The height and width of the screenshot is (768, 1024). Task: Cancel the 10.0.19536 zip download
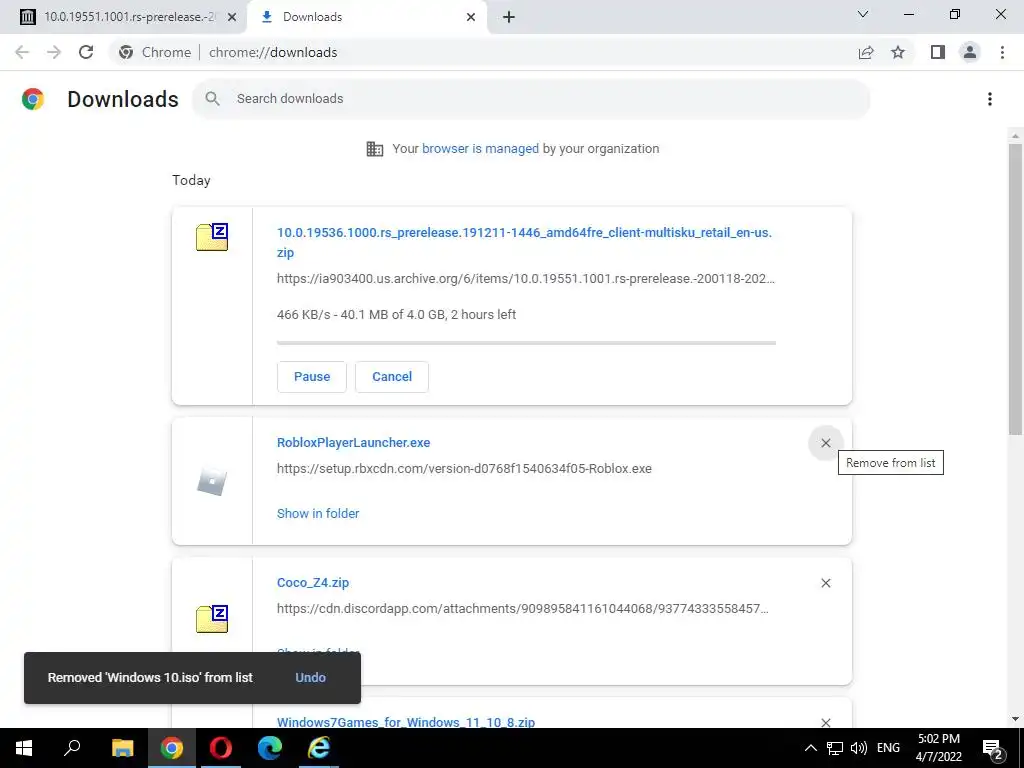click(392, 377)
